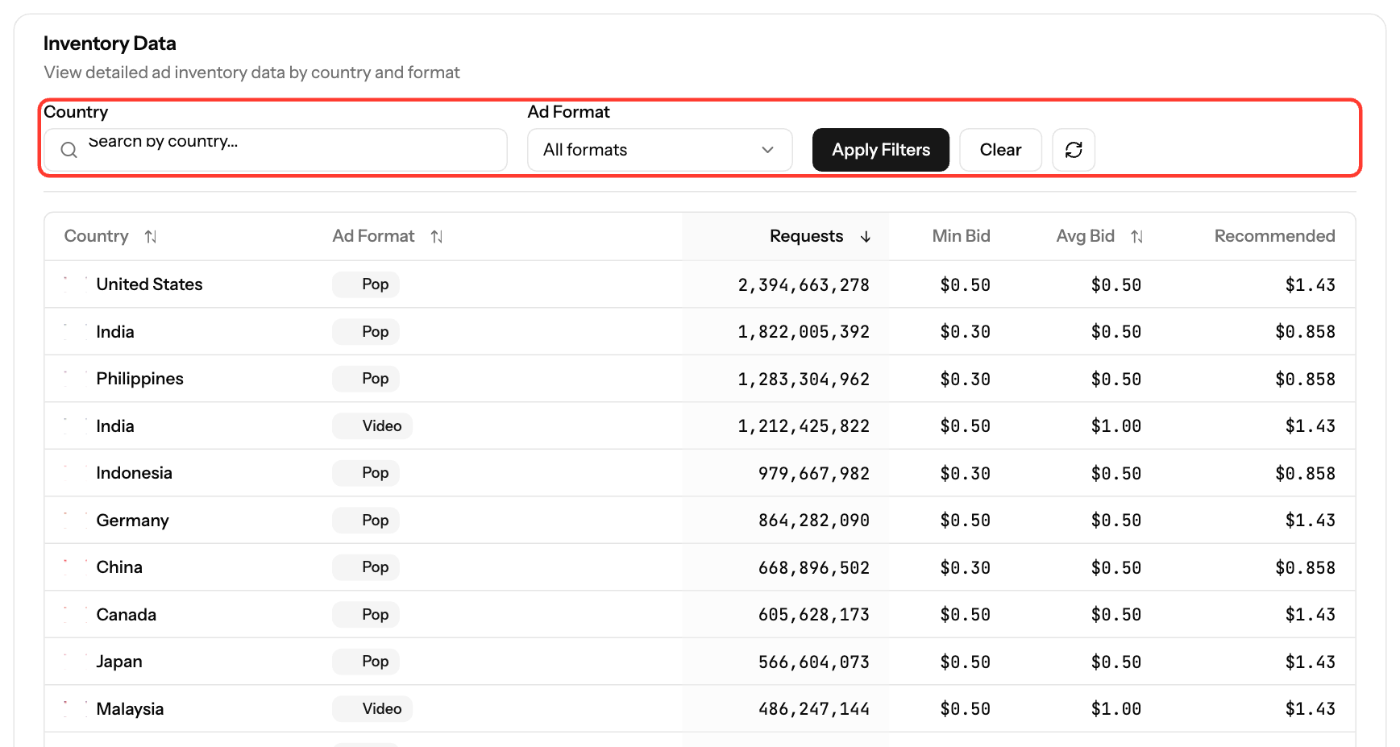Click the Min Bid column header
Image resolution: width=1400 pixels, height=747 pixels.
[x=961, y=236]
